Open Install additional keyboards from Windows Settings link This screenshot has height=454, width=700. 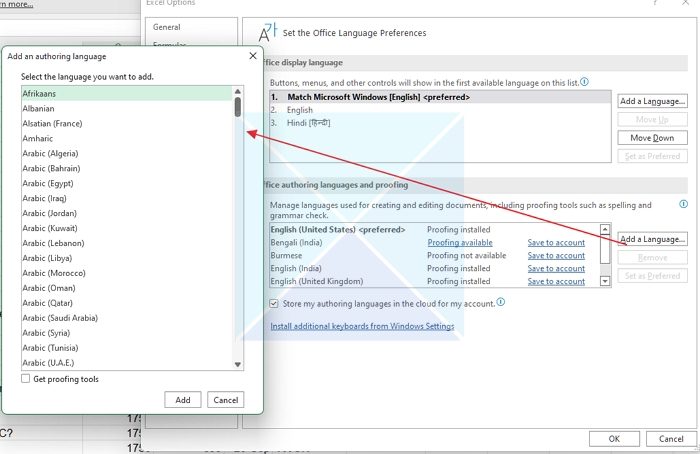point(362,326)
